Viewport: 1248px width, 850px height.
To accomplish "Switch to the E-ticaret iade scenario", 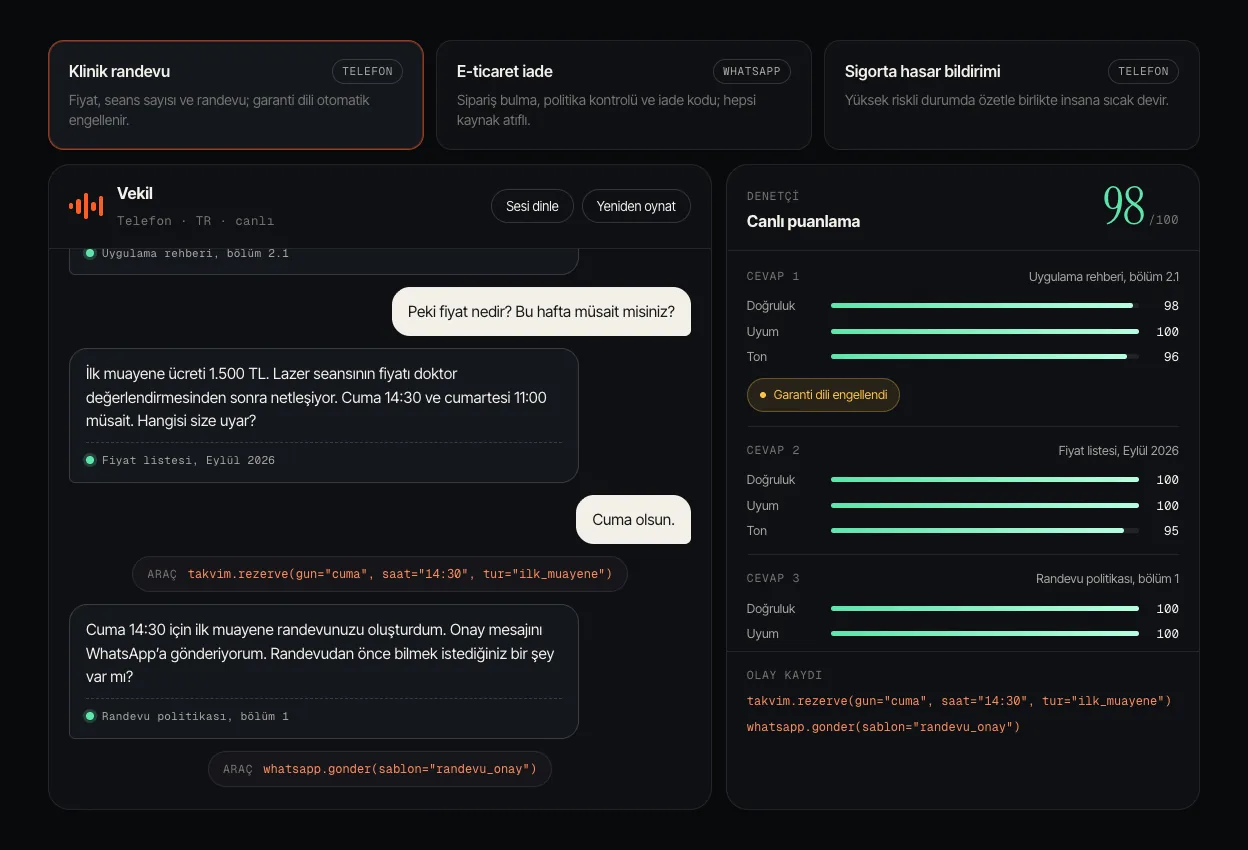I will 624,95.
